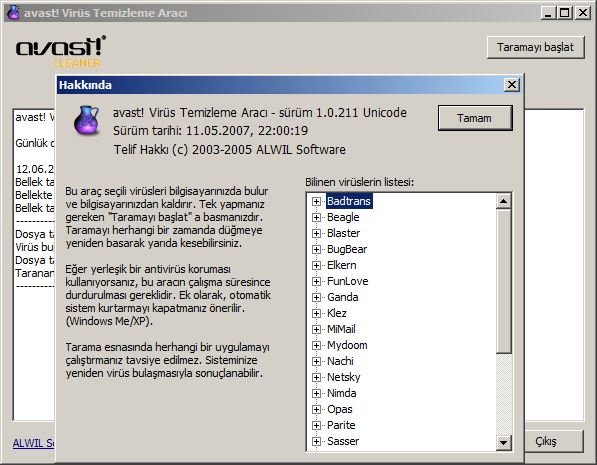Screen dimensions: 597x465
Task: Click scrollbar track below the thumb
Action: (503, 394)
